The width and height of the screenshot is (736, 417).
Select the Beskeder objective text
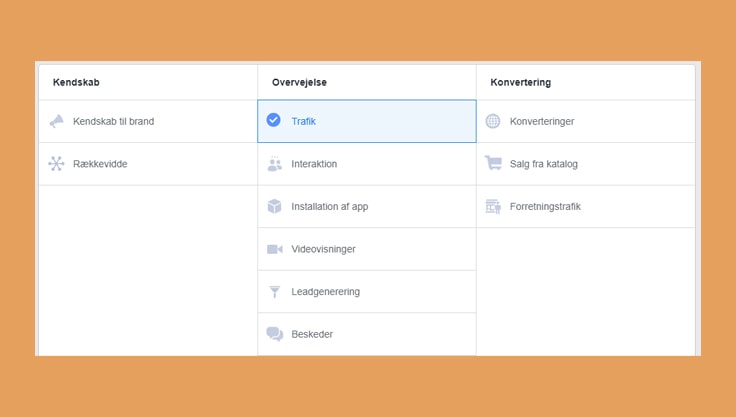(312, 334)
